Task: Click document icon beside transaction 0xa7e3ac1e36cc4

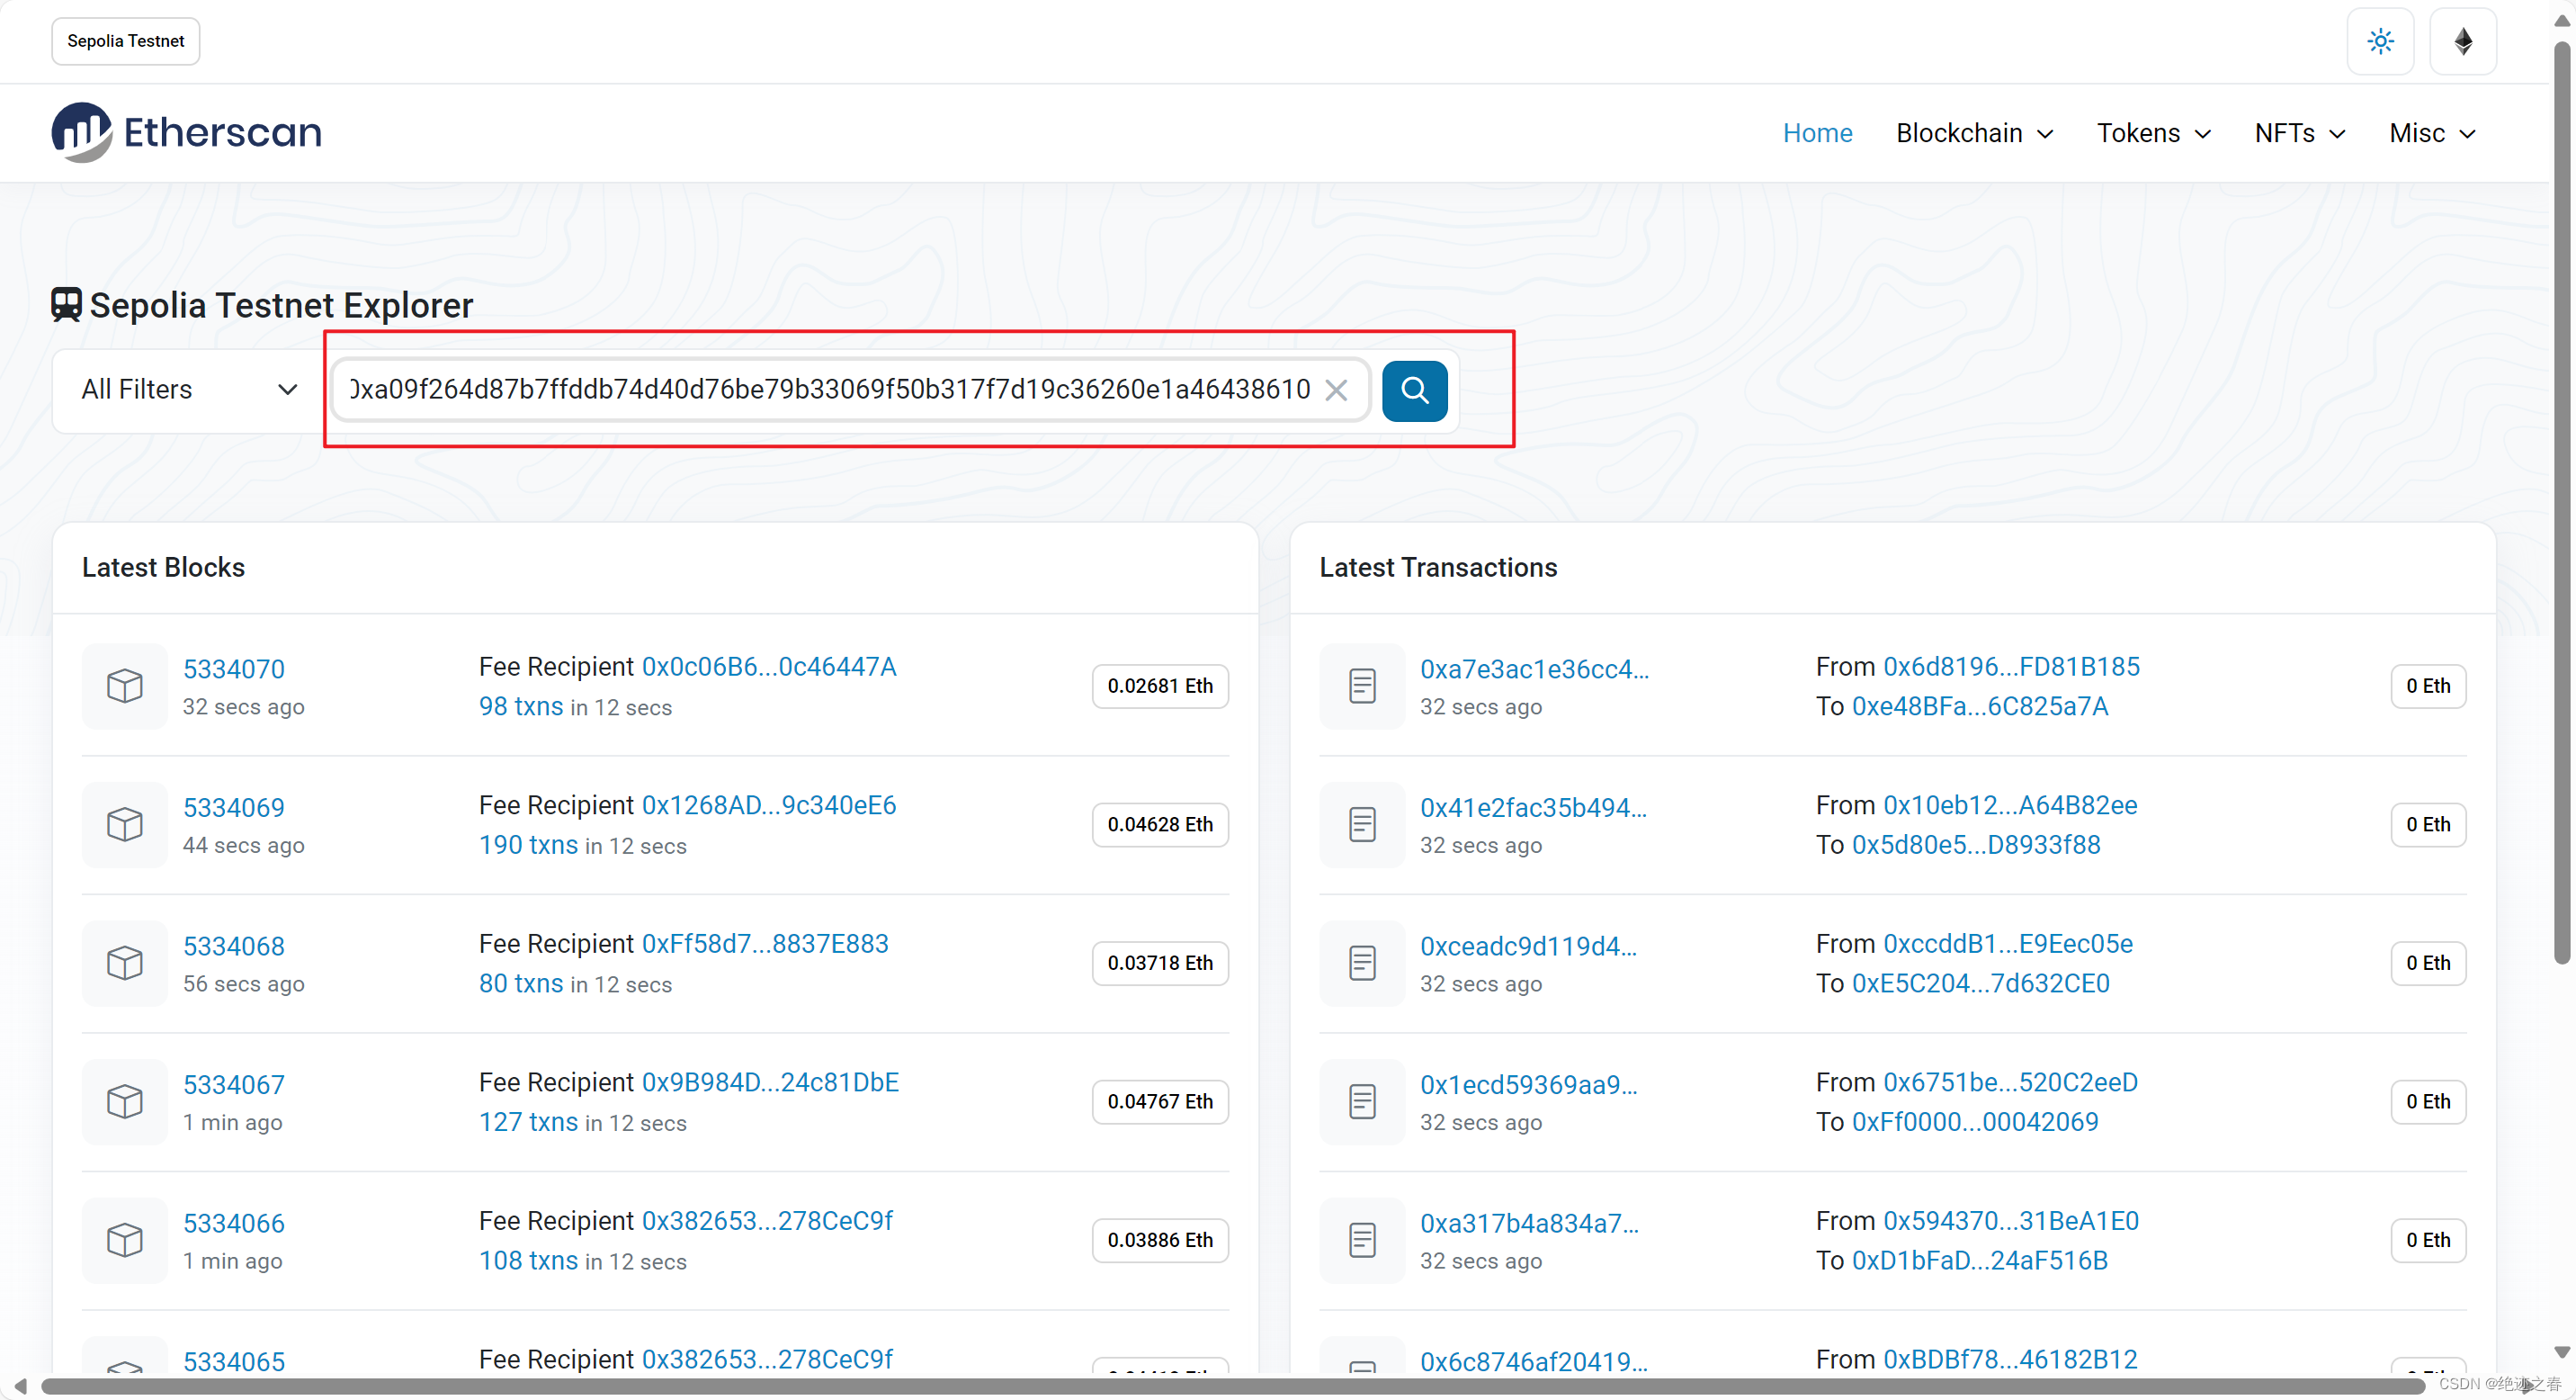Action: coord(1362,686)
